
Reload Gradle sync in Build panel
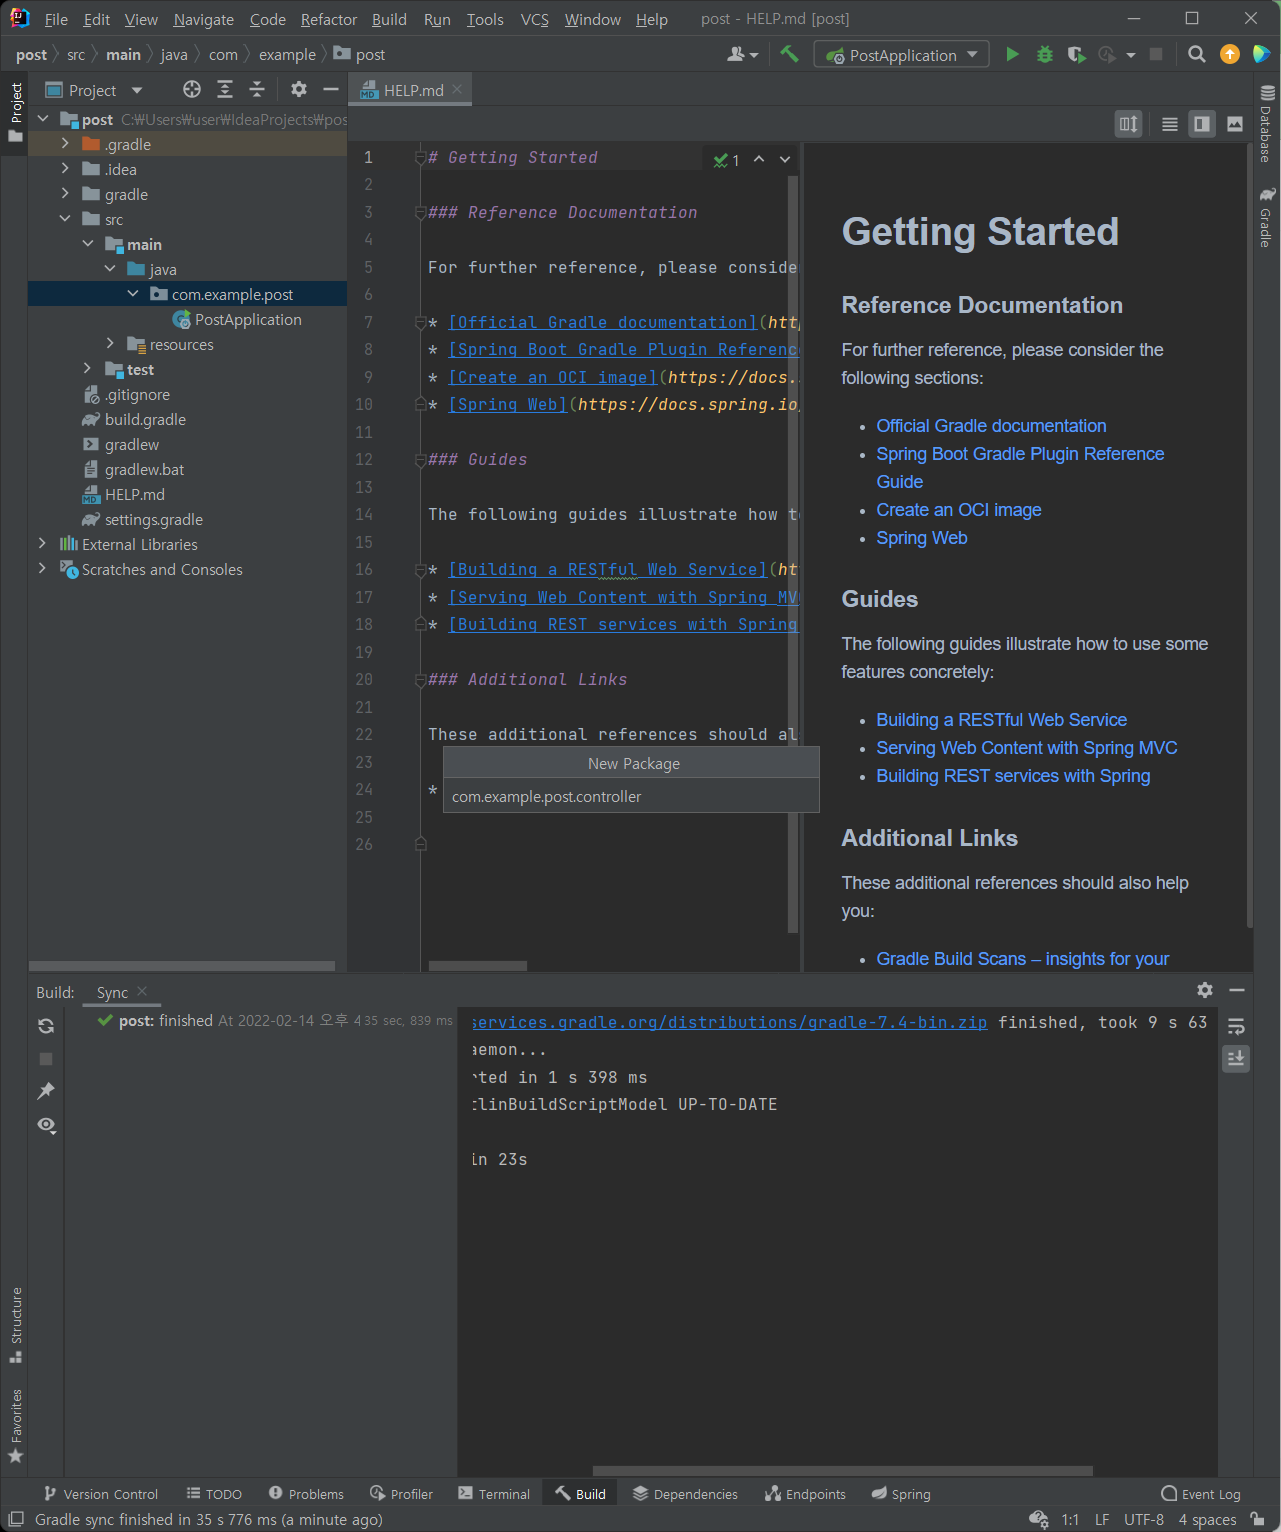[46, 1026]
